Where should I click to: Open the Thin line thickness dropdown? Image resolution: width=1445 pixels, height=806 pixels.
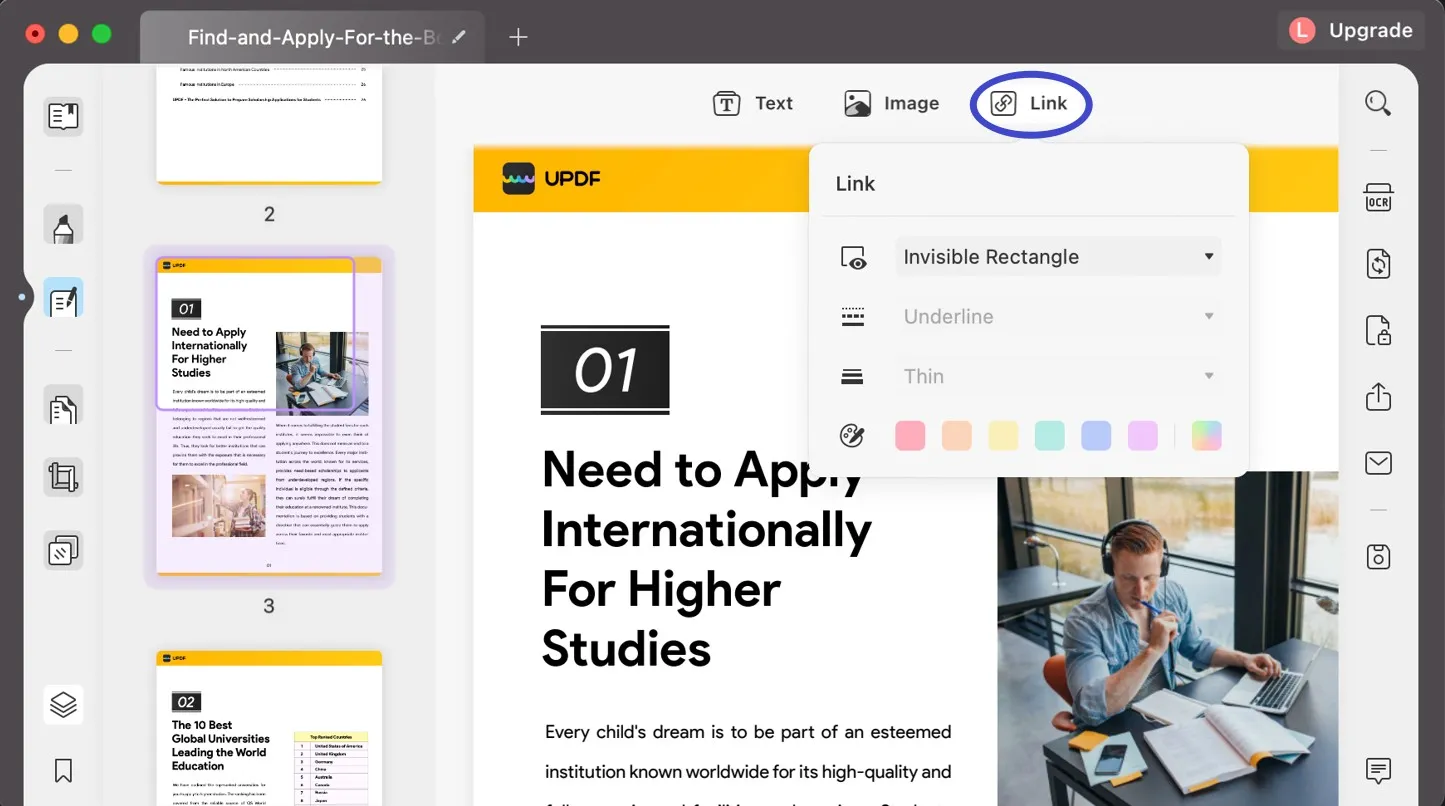tap(1057, 377)
